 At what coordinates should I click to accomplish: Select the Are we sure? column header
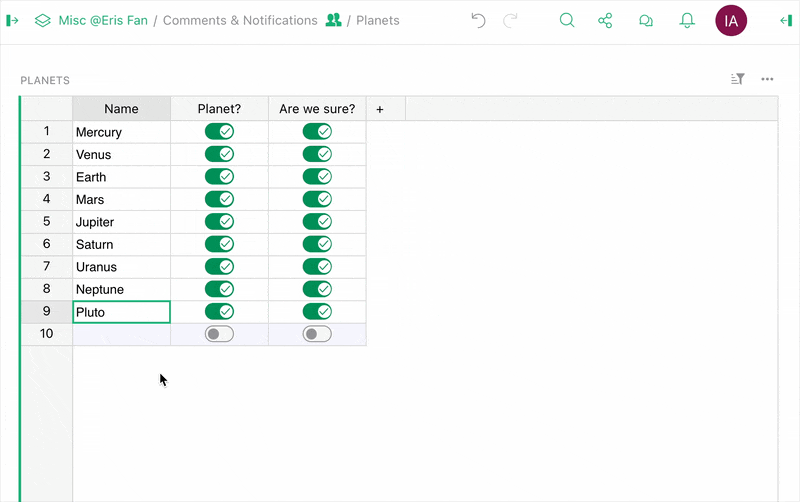click(317, 109)
